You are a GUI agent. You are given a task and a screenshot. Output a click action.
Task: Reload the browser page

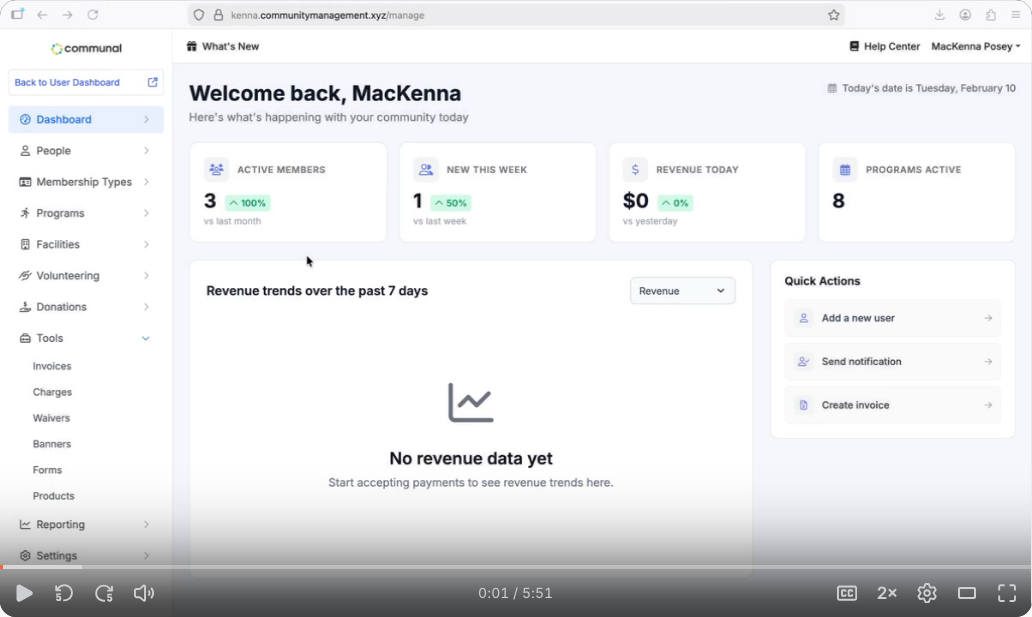click(93, 15)
